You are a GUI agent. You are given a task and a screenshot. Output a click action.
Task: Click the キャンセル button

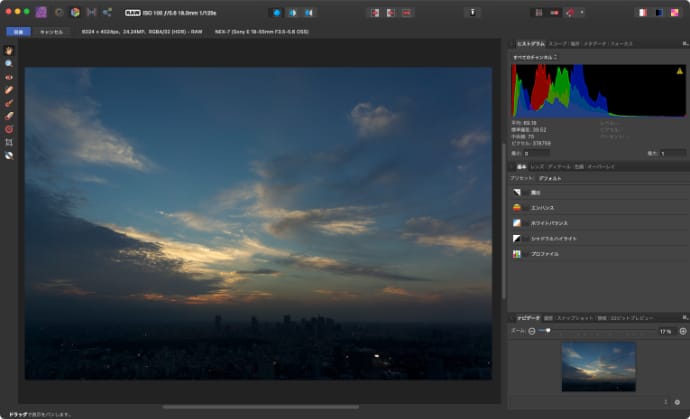[x=50, y=31]
